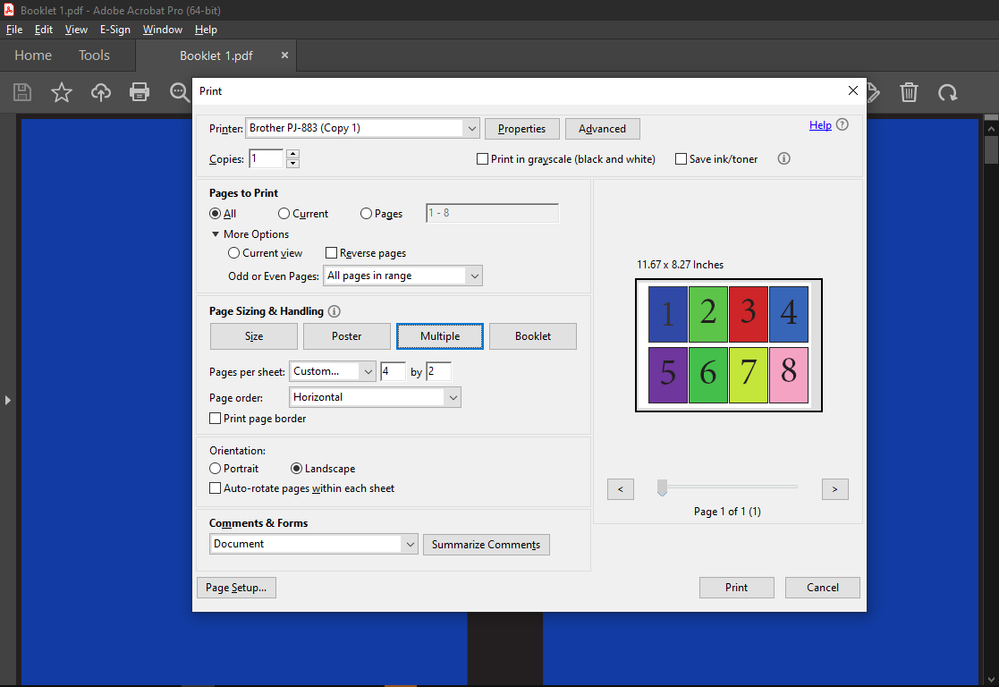The height and width of the screenshot is (687, 999).
Task: Click the upload to cloud icon
Action: click(101, 92)
